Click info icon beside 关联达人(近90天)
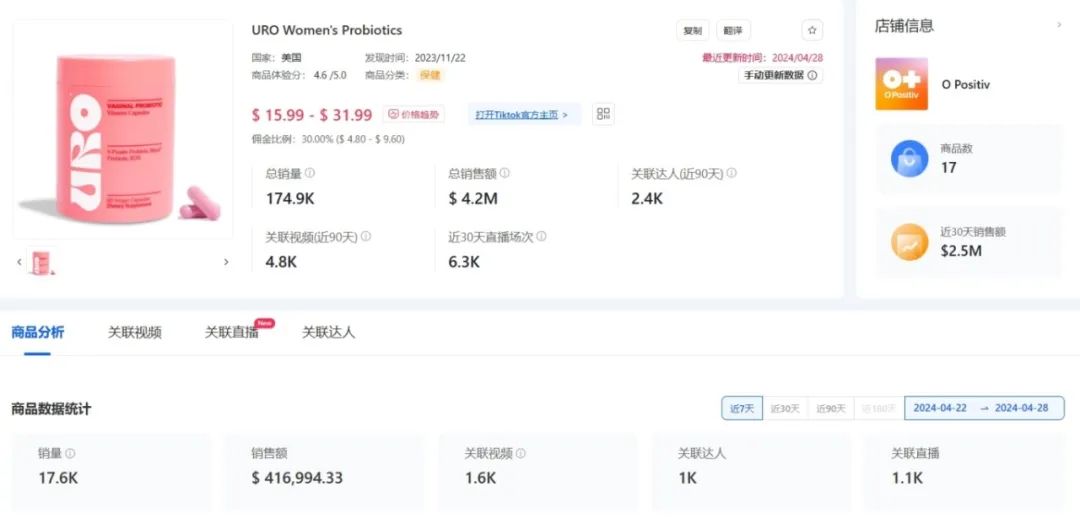Viewport: 1080px width, 530px height. pyautogui.click(x=731, y=173)
